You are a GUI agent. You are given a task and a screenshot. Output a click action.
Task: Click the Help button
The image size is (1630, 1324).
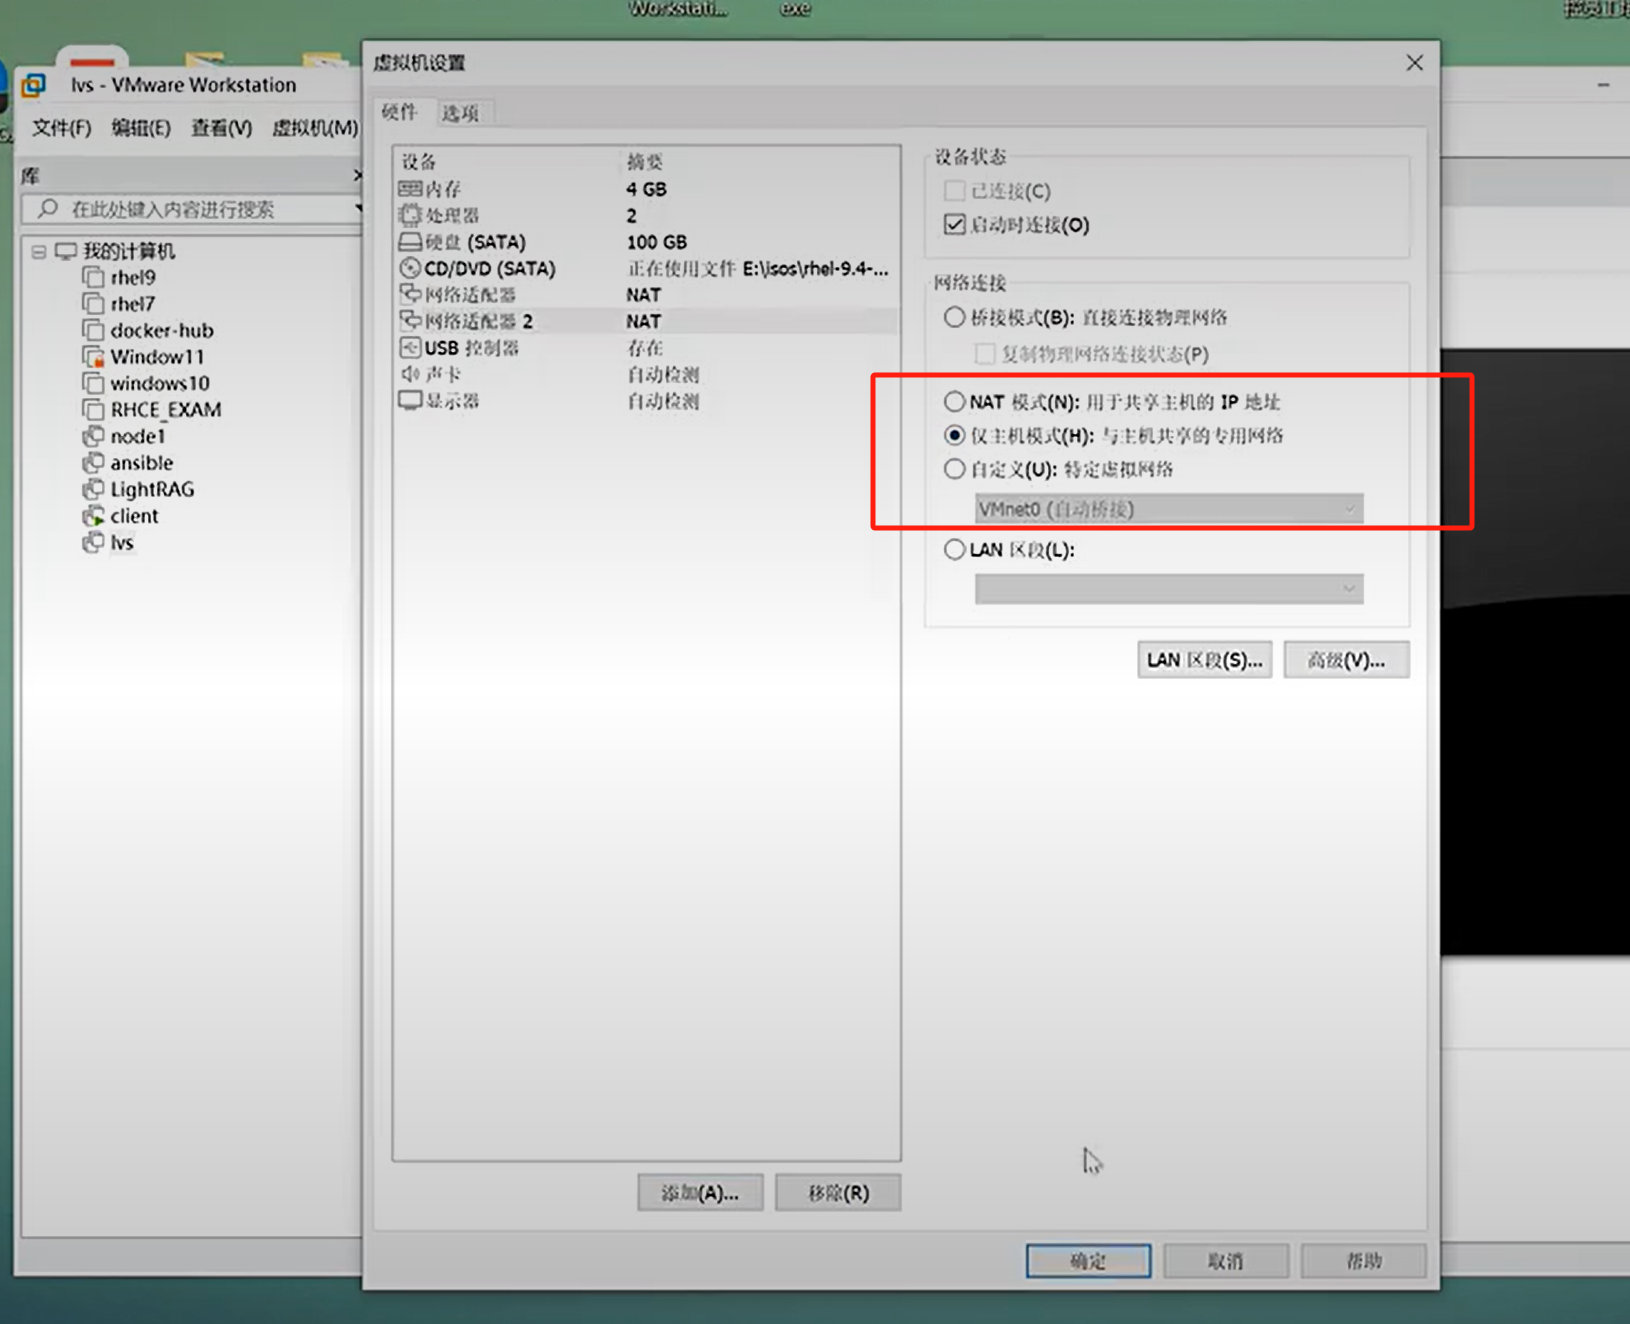[1364, 1260]
